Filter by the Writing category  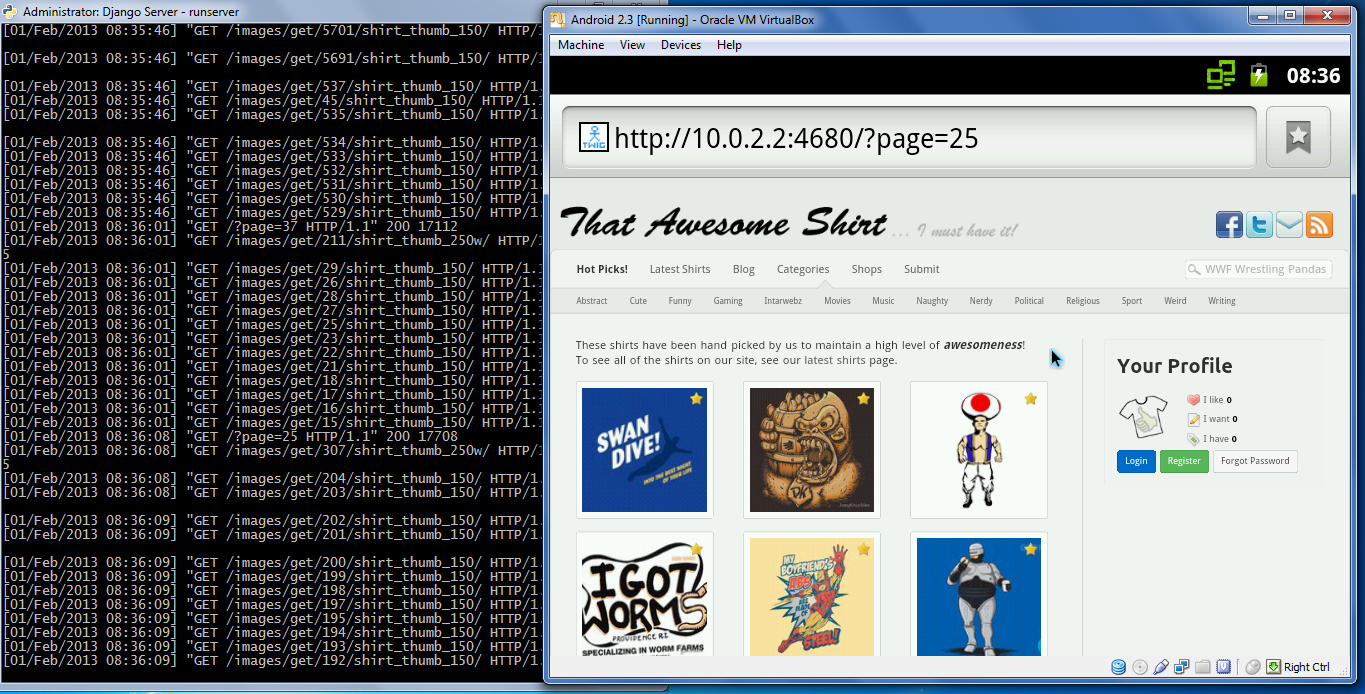1222,301
